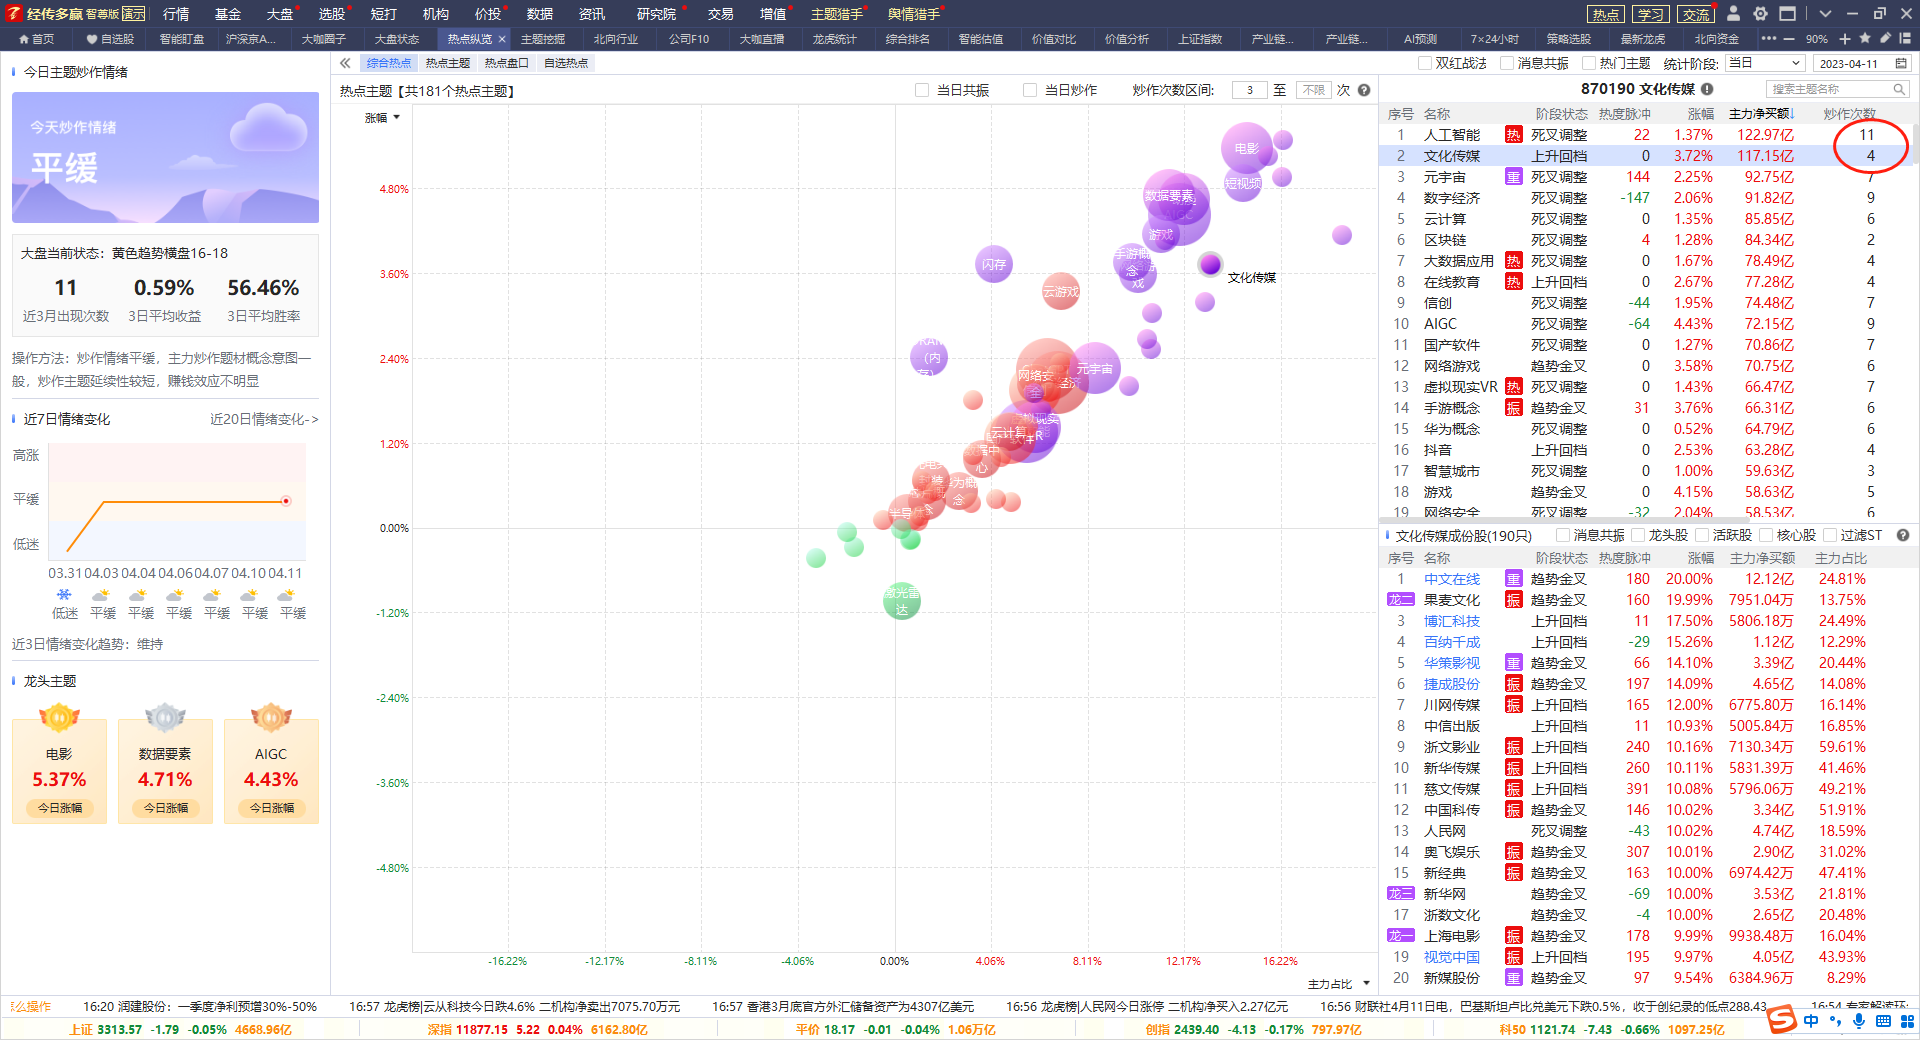Open the title bar down-chevron menu

[x=1825, y=14]
